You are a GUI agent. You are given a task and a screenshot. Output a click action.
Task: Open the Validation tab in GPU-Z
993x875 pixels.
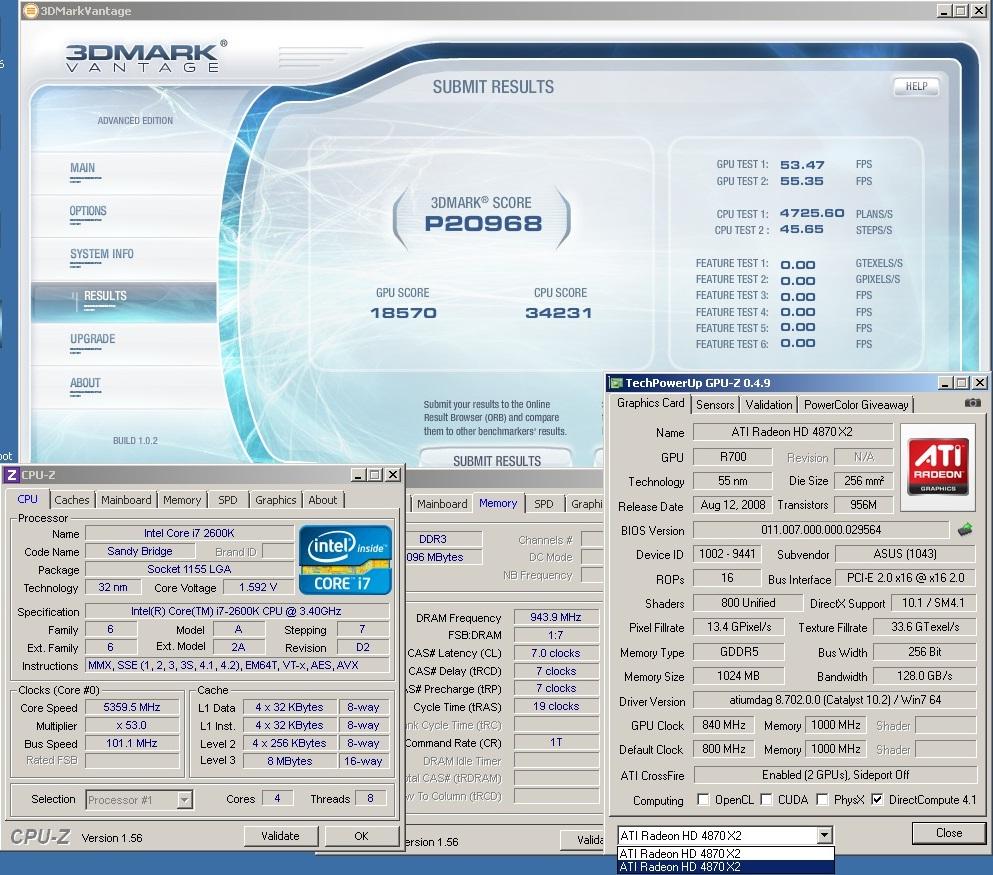tap(768, 405)
